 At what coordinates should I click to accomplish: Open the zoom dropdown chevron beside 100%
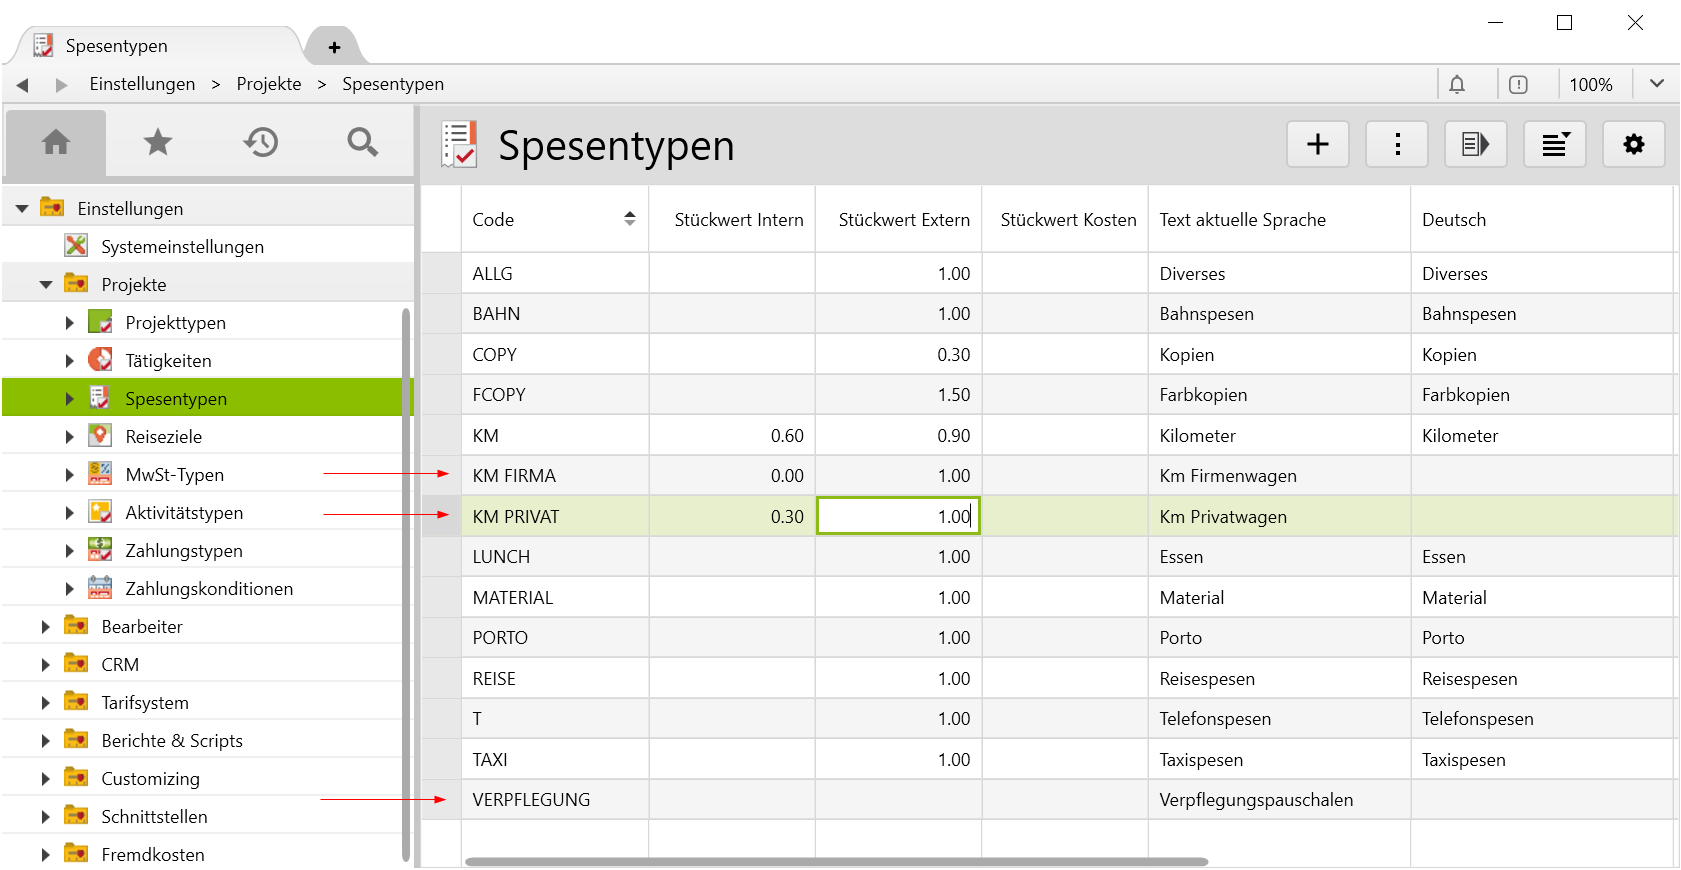1656,84
